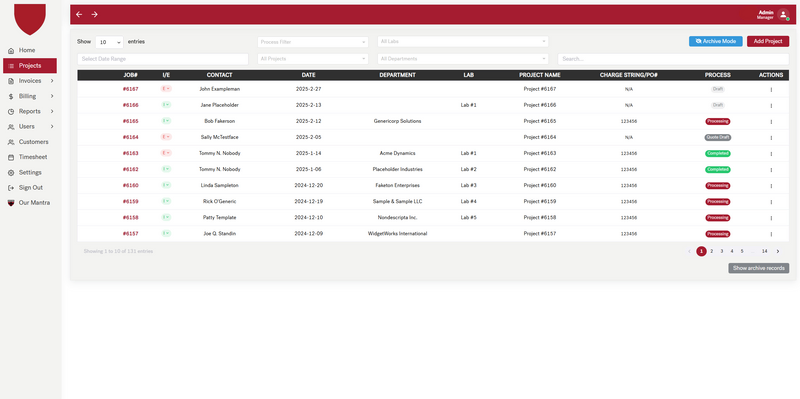Viewport: 800px width, 399px height.
Task: Toggle I/E dropdown for job #6166
Action: click(166, 105)
